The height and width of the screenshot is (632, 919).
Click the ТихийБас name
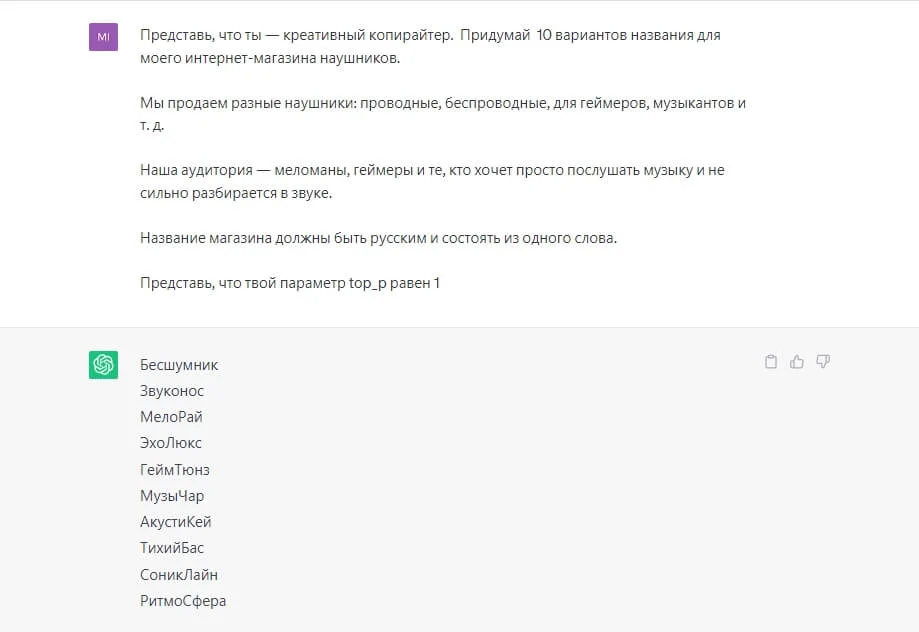coord(172,548)
